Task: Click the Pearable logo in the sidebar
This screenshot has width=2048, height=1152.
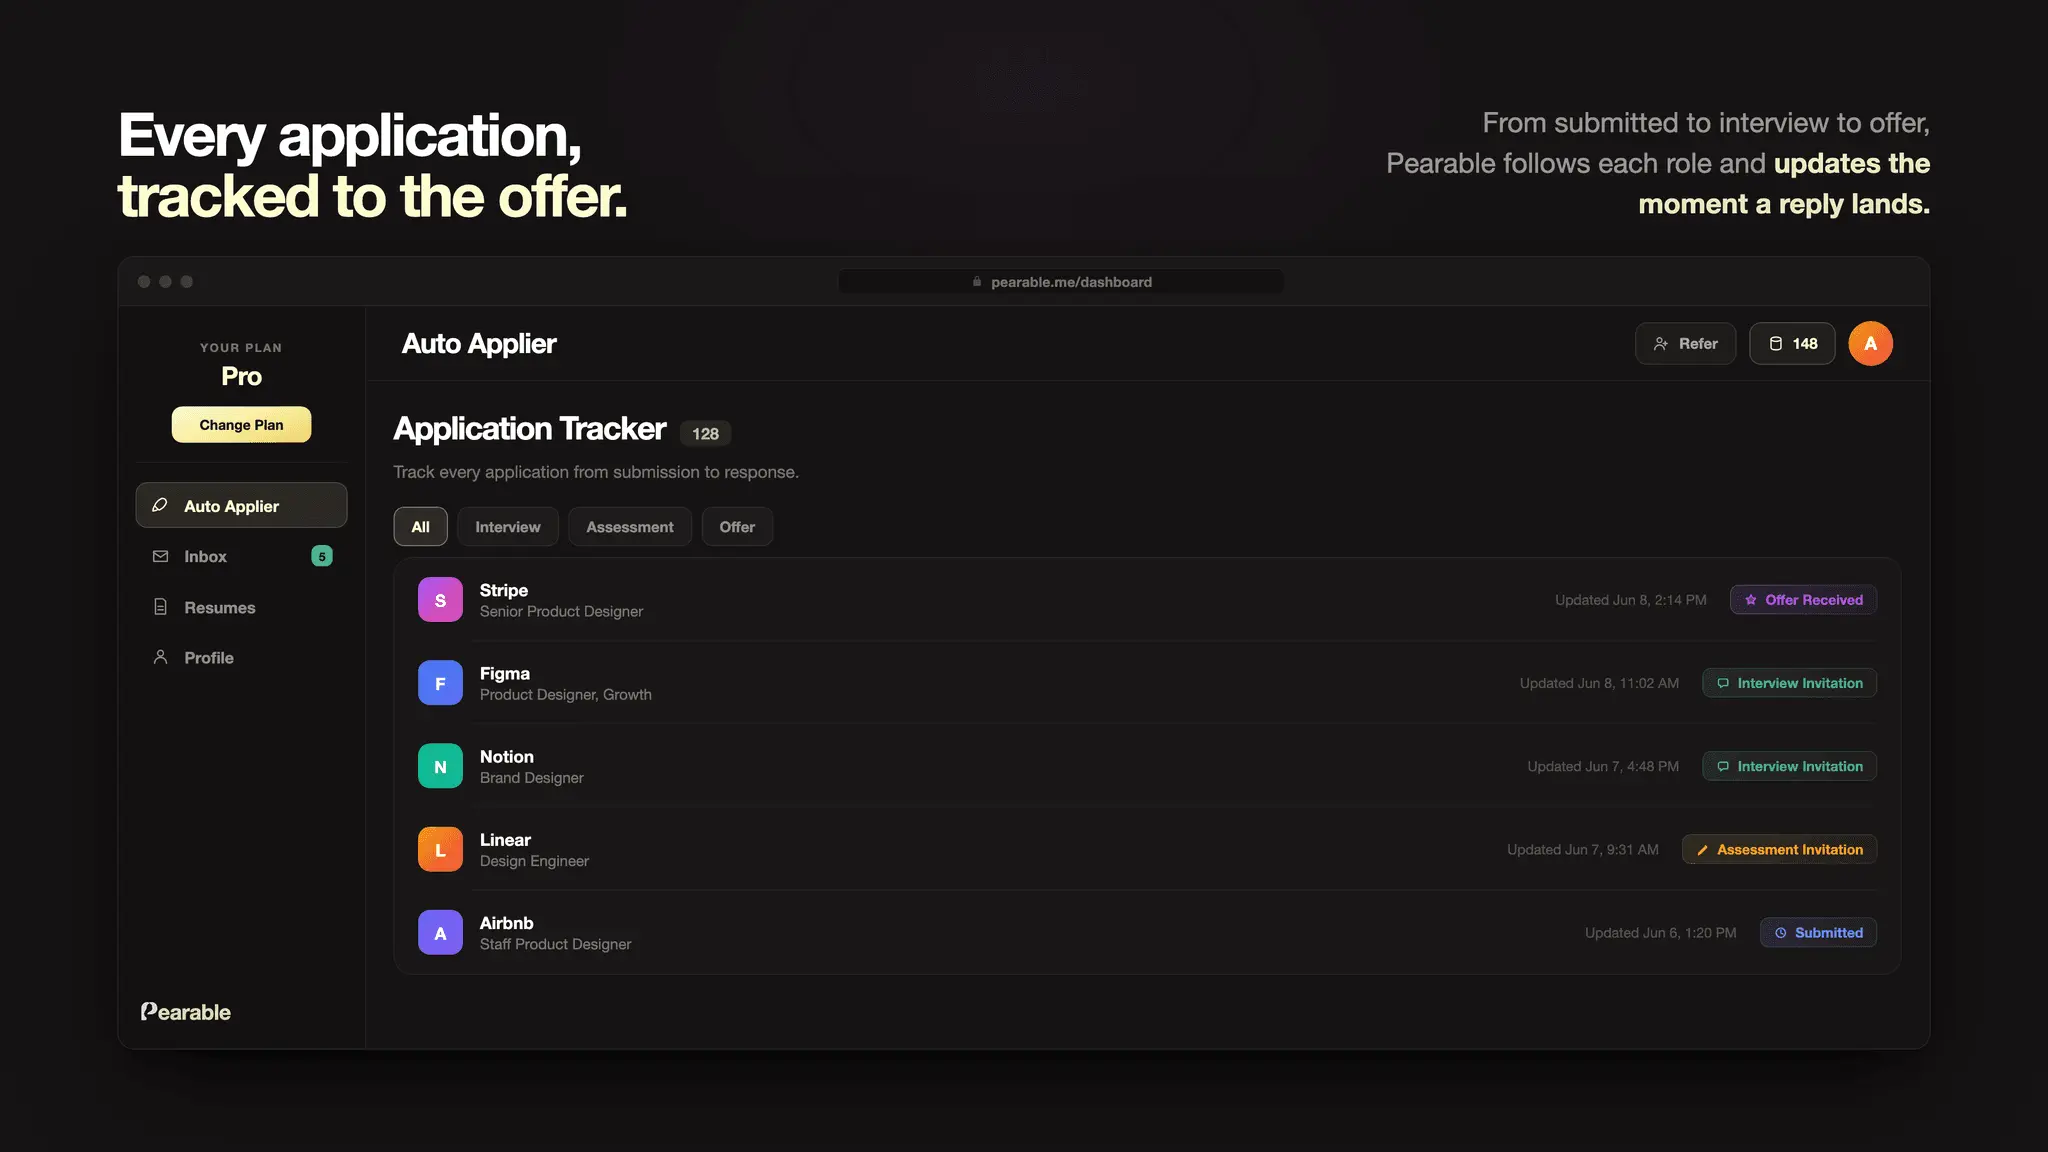Action: coord(185,1011)
